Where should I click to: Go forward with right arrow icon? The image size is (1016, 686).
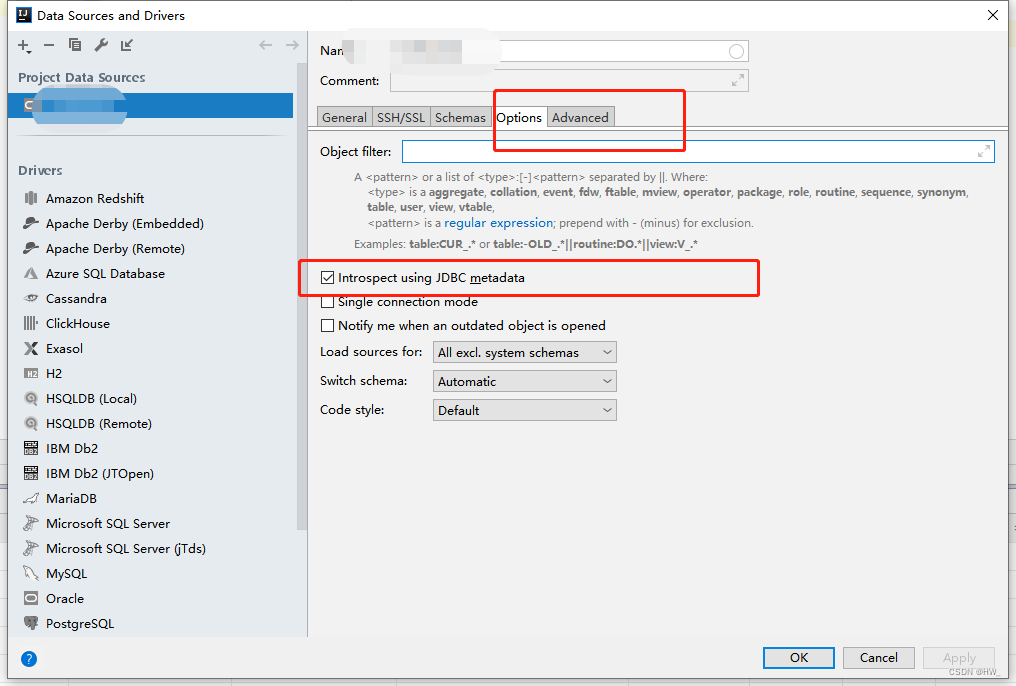click(x=292, y=45)
